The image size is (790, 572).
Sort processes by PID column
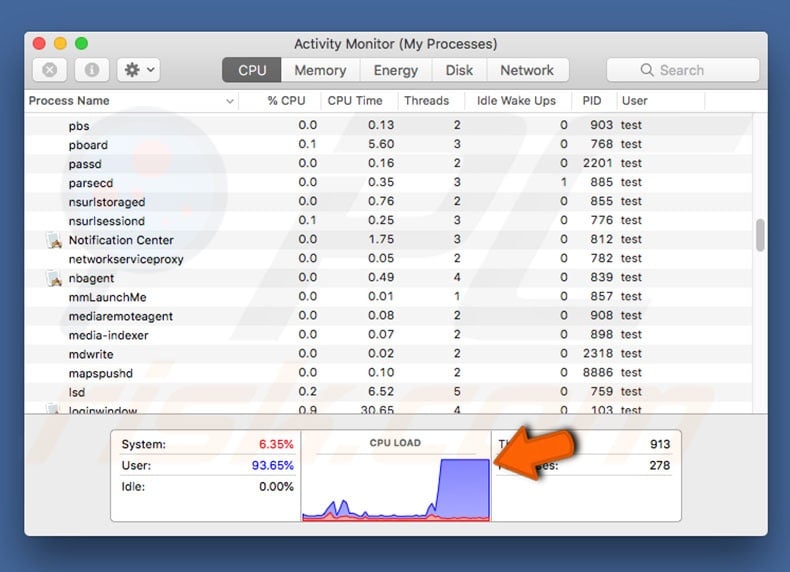coord(591,101)
